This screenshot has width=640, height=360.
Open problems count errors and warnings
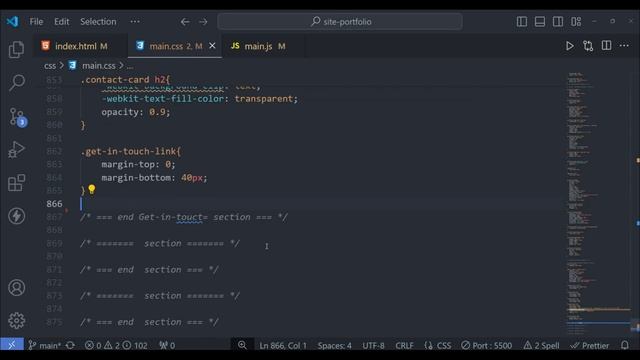pos(116,345)
